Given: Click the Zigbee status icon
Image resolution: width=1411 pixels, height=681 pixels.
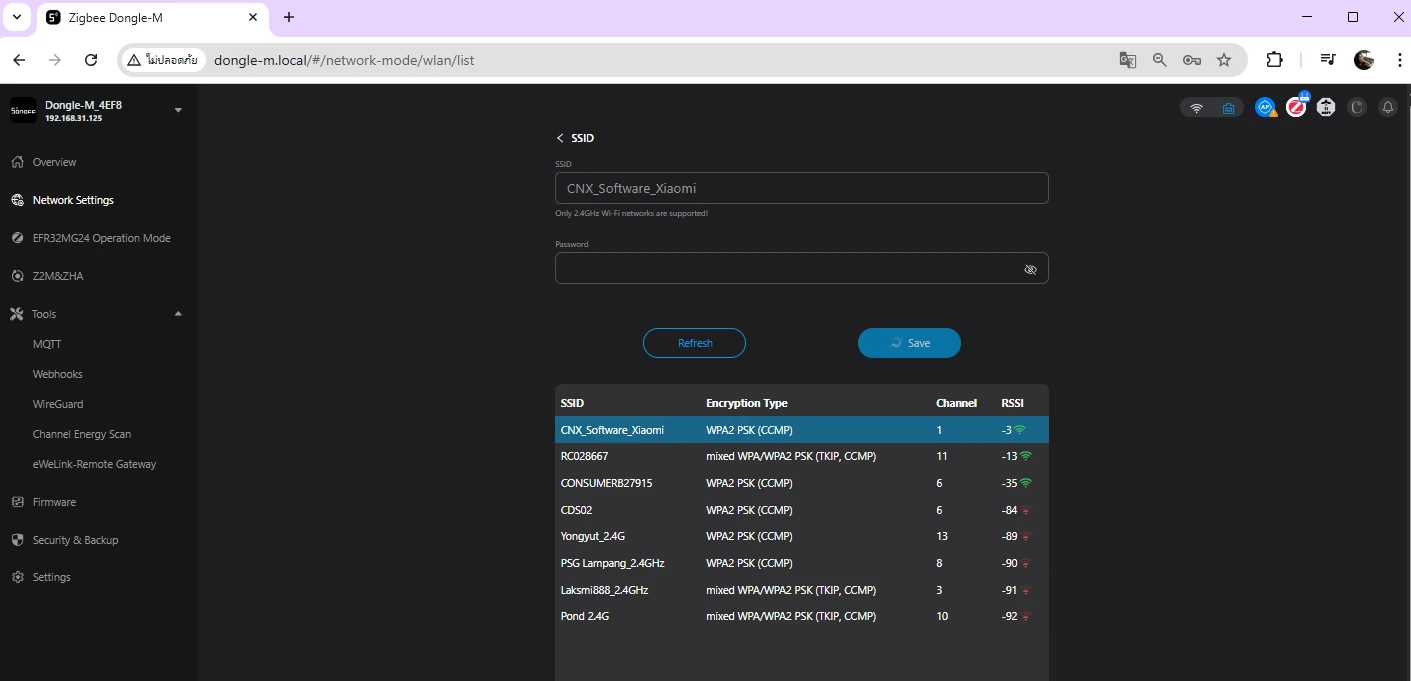Looking at the screenshot, I should [1296, 107].
